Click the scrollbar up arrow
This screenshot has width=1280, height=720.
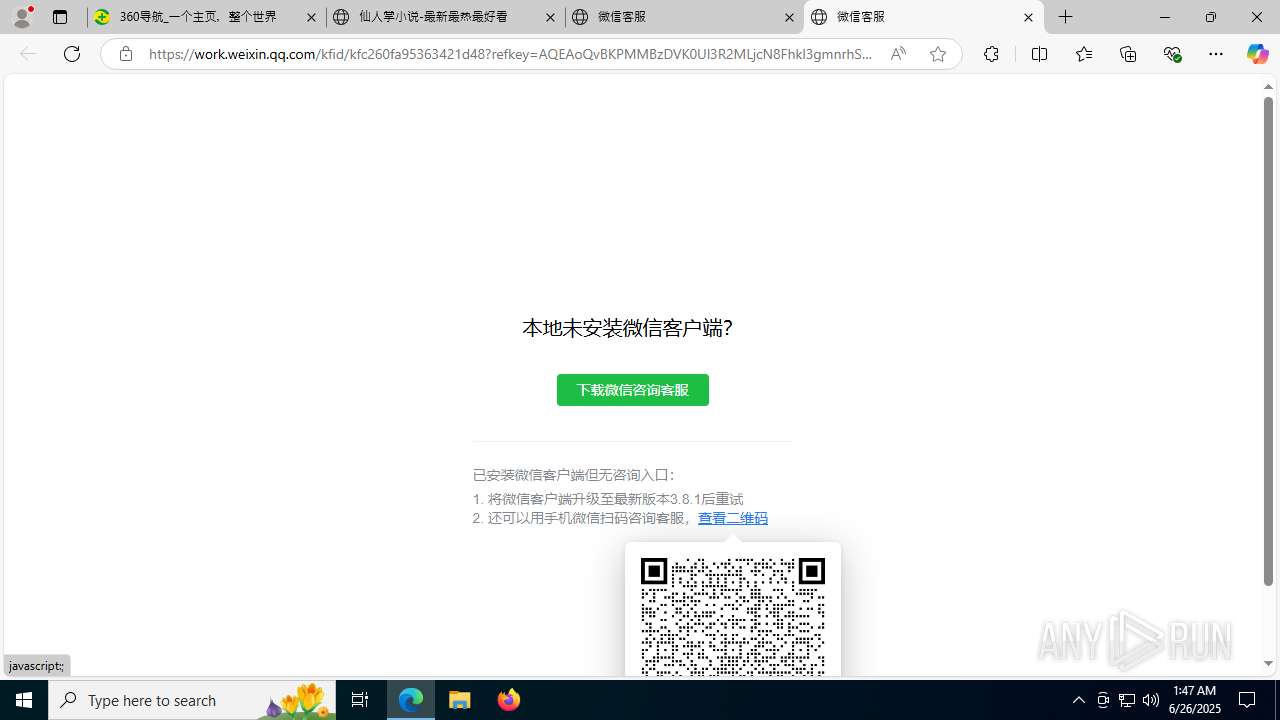click(1268, 86)
